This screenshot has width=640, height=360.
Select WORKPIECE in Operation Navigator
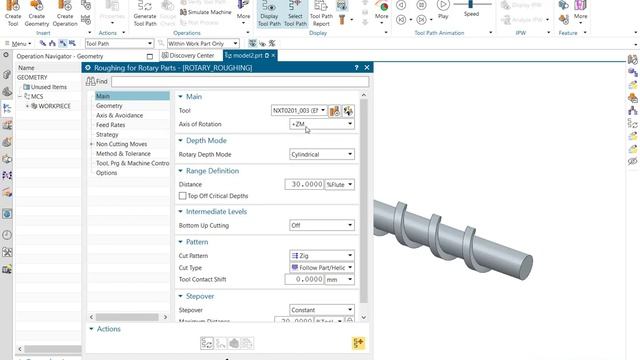tap(54, 106)
